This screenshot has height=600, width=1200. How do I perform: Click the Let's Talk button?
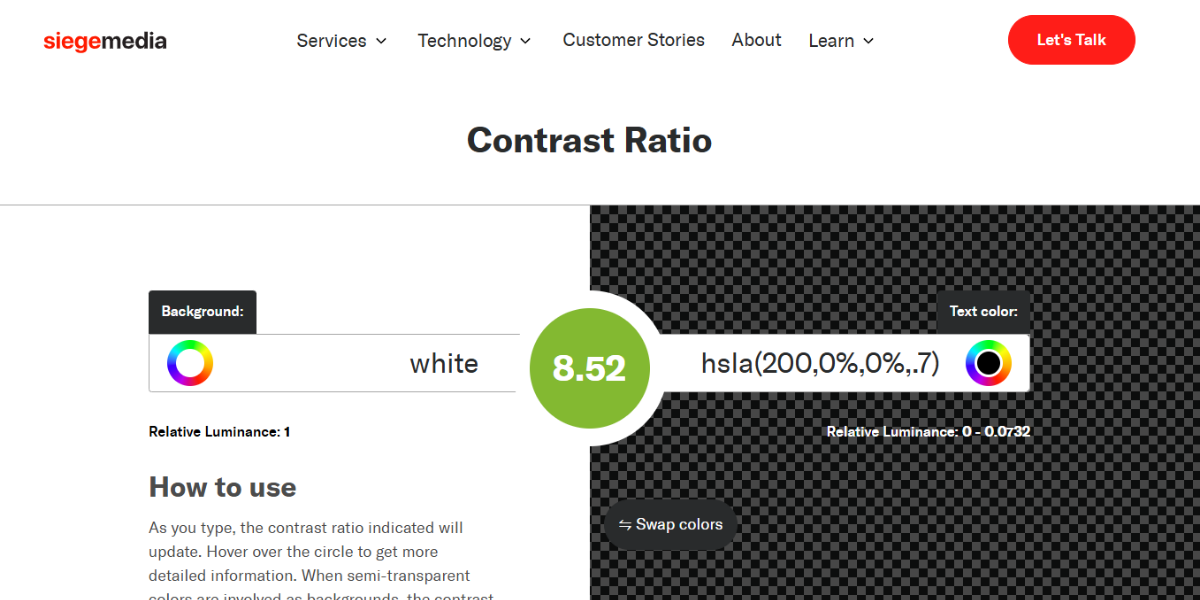tap(1071, 40)
